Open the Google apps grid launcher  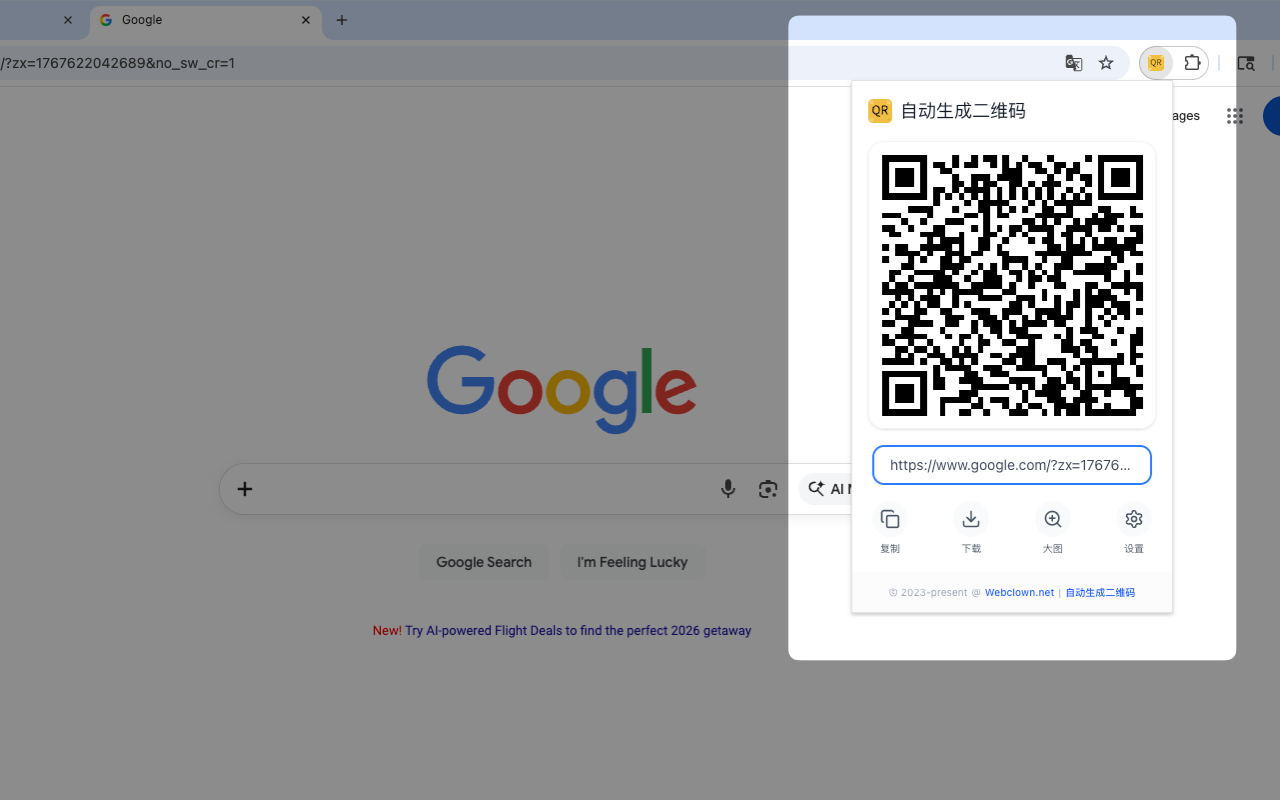1235,116
